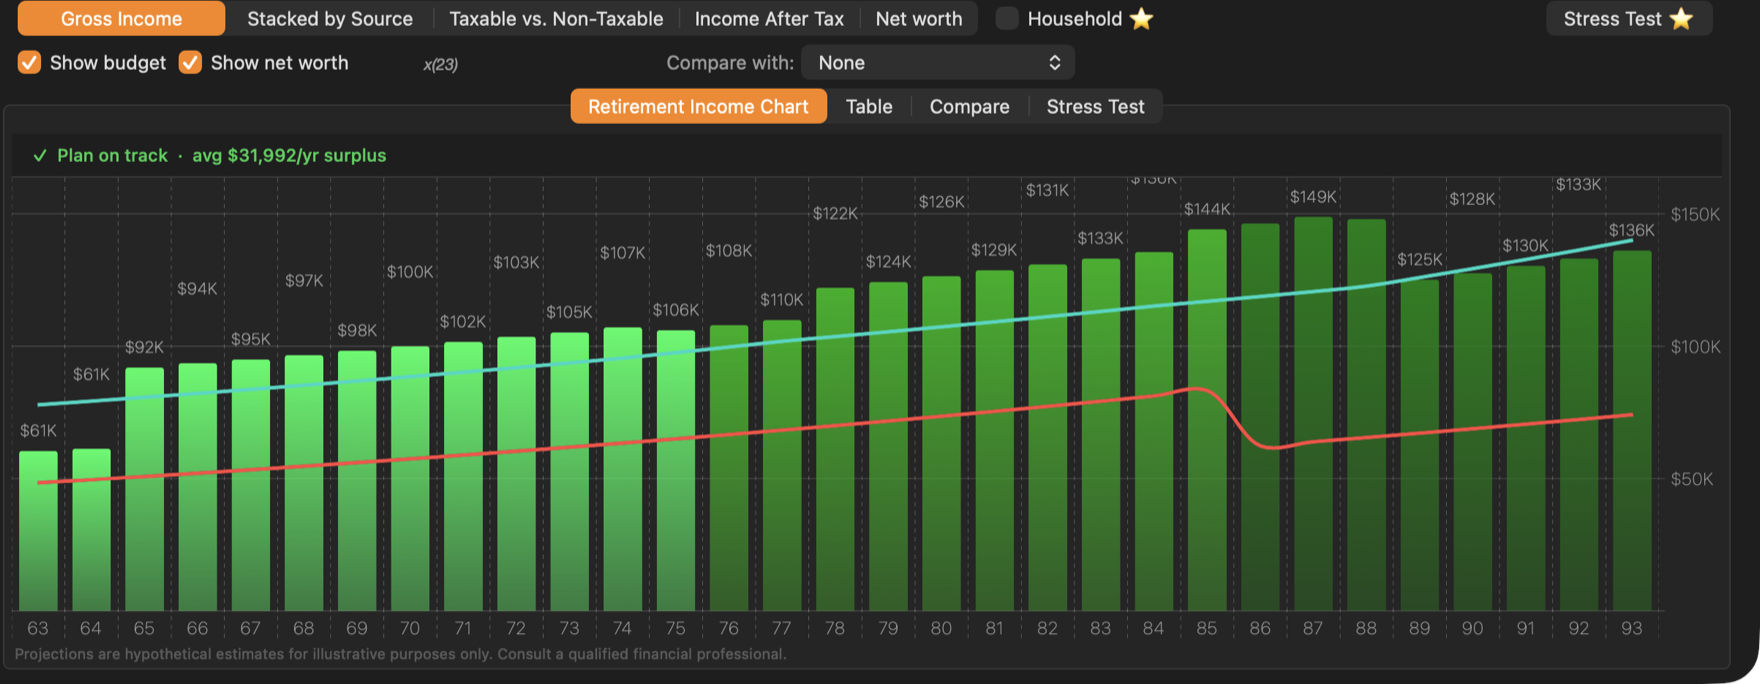Select the Gross Income view
Screen dimensions: 1760x684
click(121, 18)
